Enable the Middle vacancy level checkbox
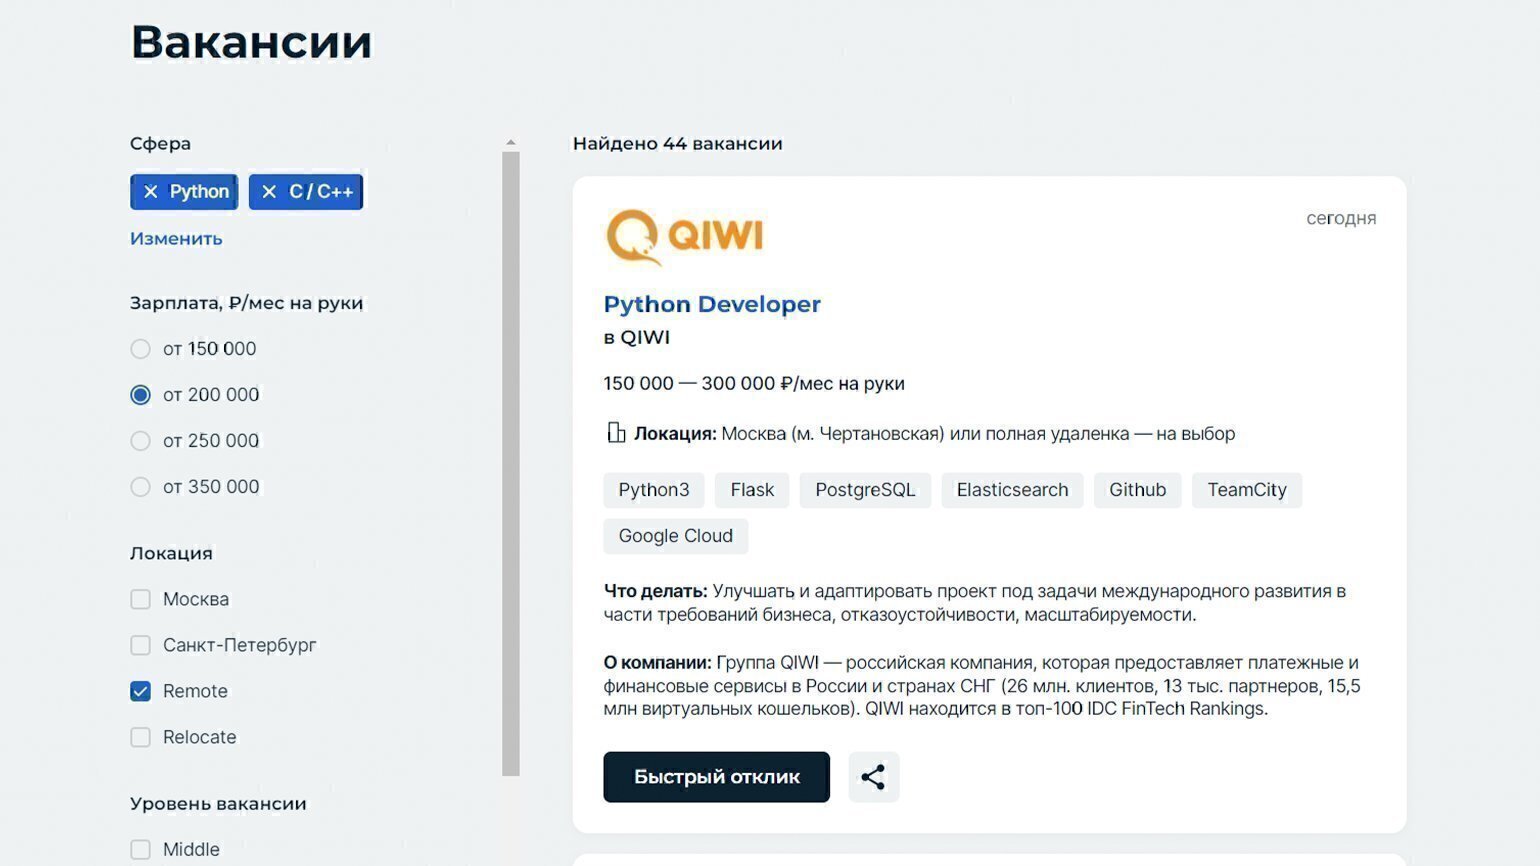Image resolution: width=1540 pixels, height=866 pixels. (141, 849)
